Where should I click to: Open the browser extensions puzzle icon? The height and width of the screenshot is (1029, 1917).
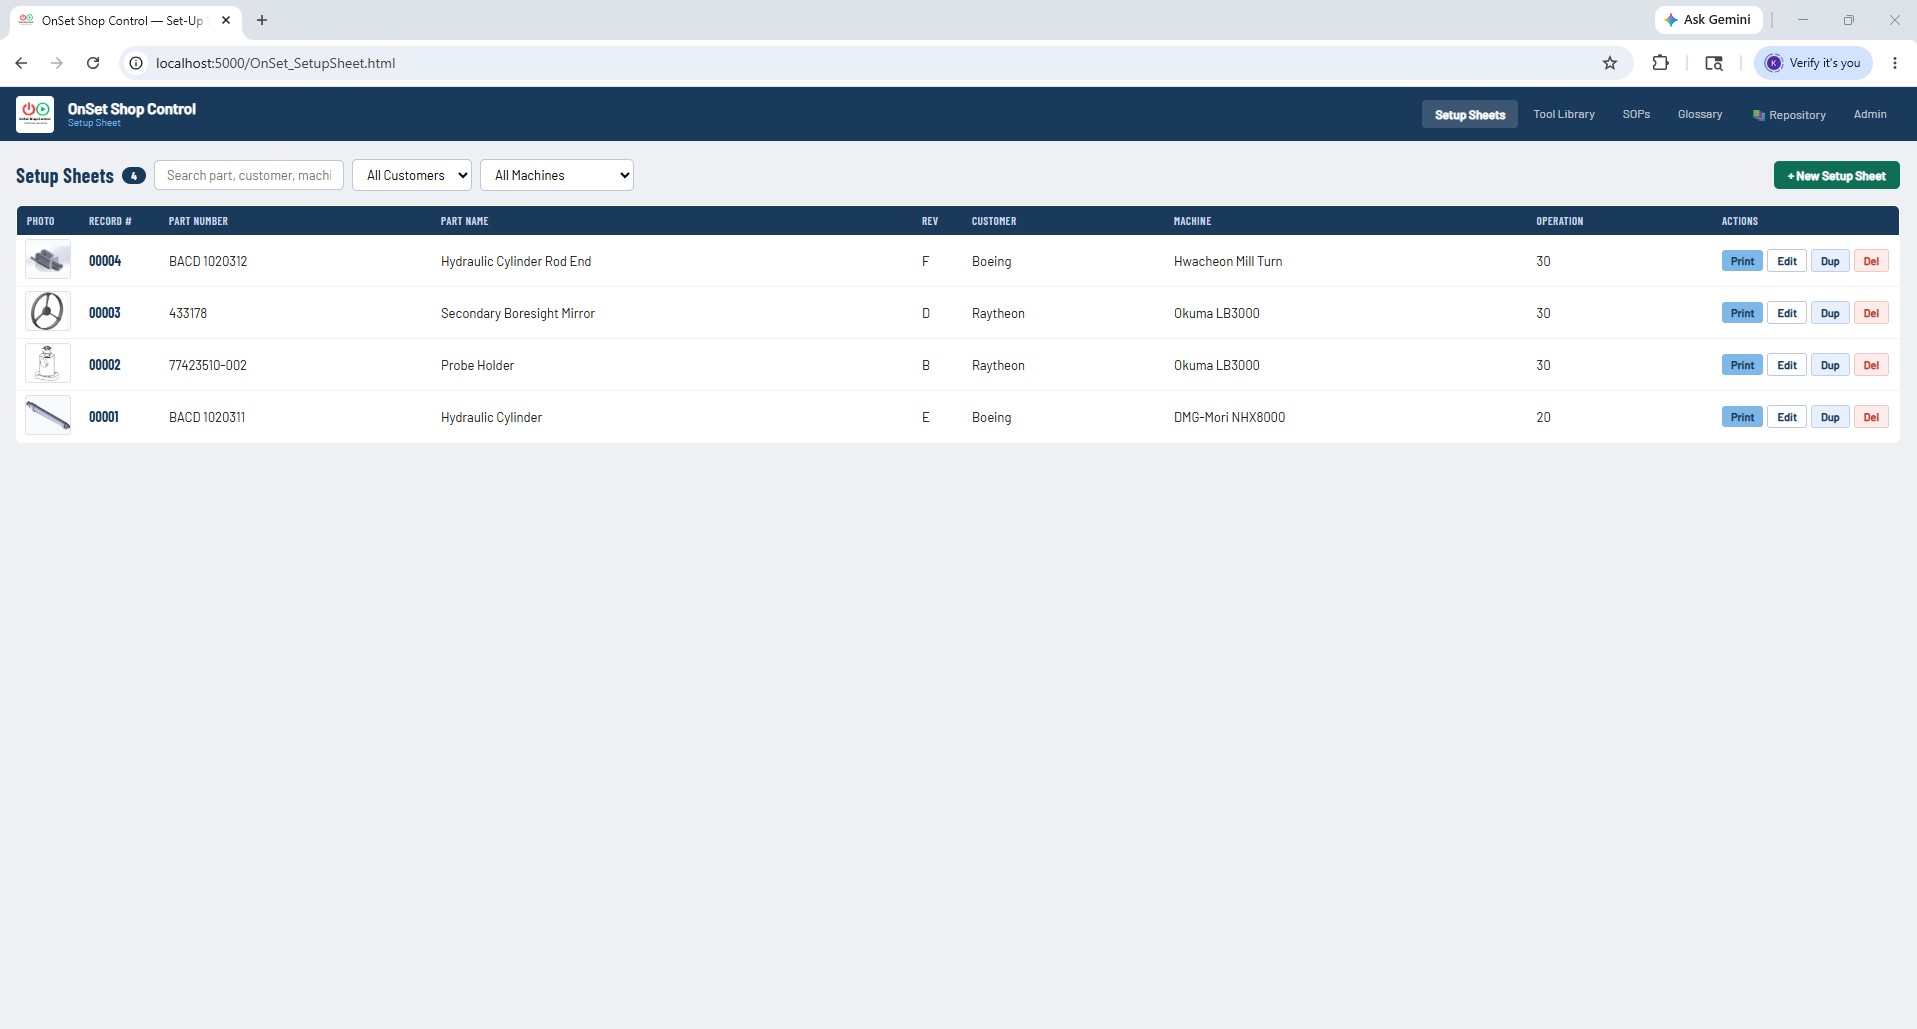(x=1660, y=63)
